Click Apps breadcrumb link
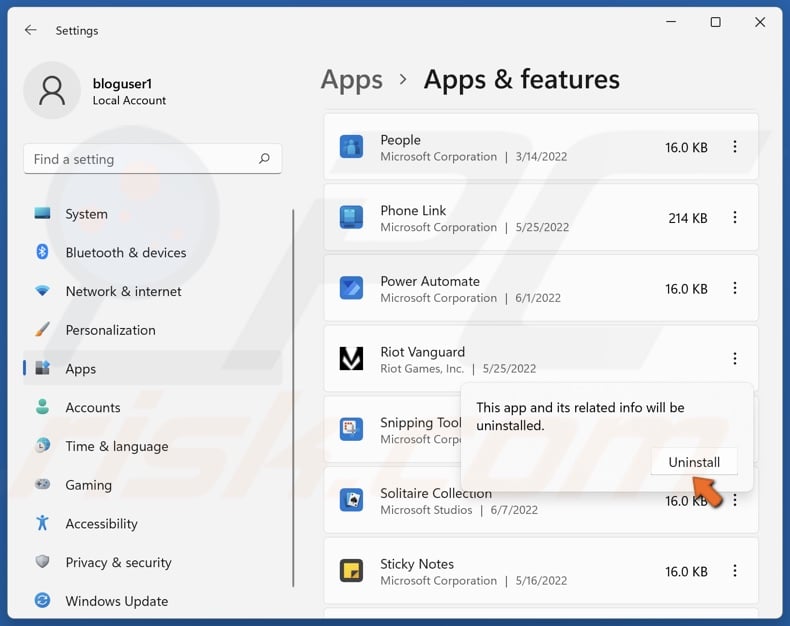Screen dimensions: 790x626 352,80
